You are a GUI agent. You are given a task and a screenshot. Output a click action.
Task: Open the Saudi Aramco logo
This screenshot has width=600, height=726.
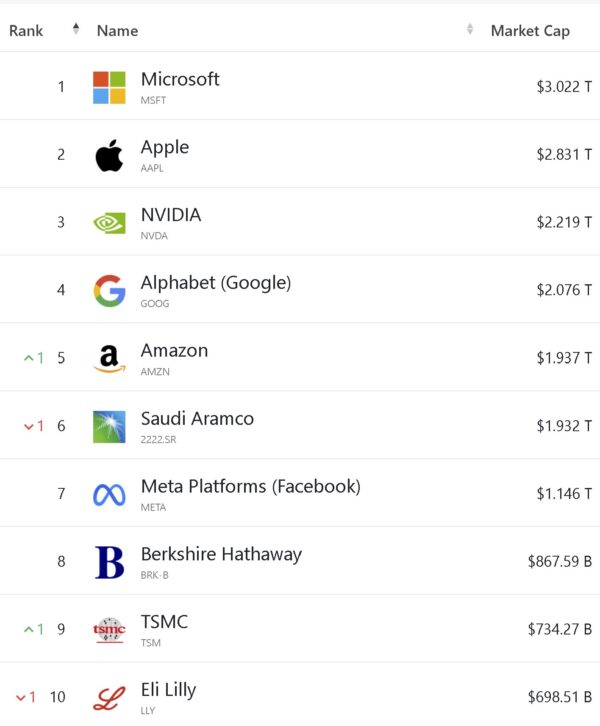tap(109, 426)
